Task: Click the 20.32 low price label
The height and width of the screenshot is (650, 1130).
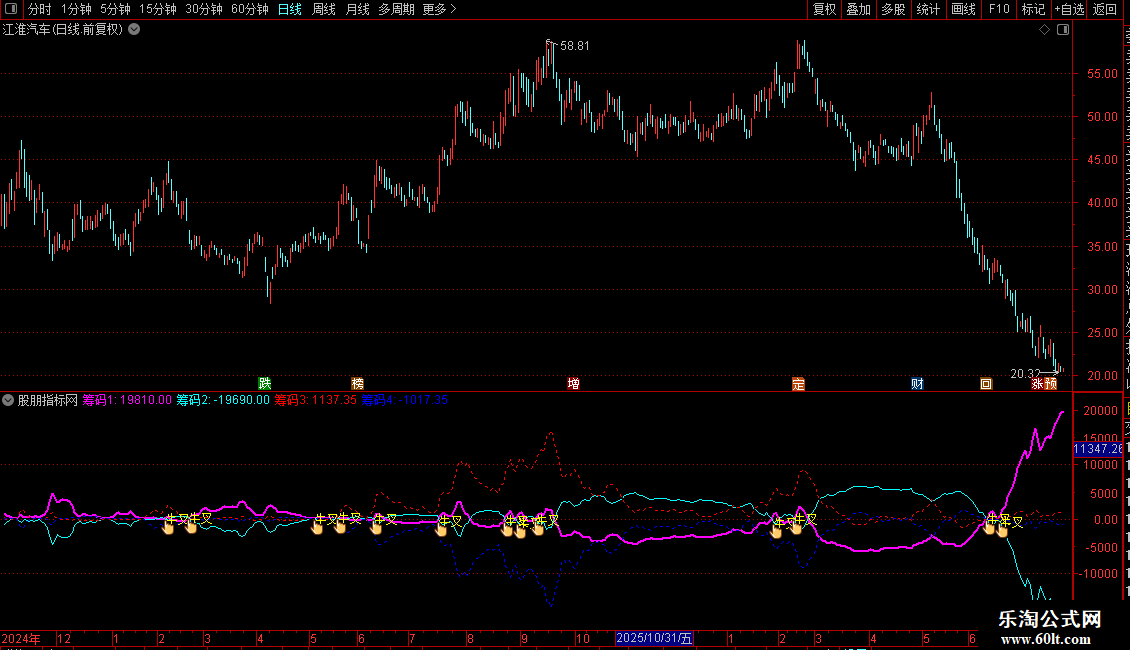Action: pos(1026,373)
